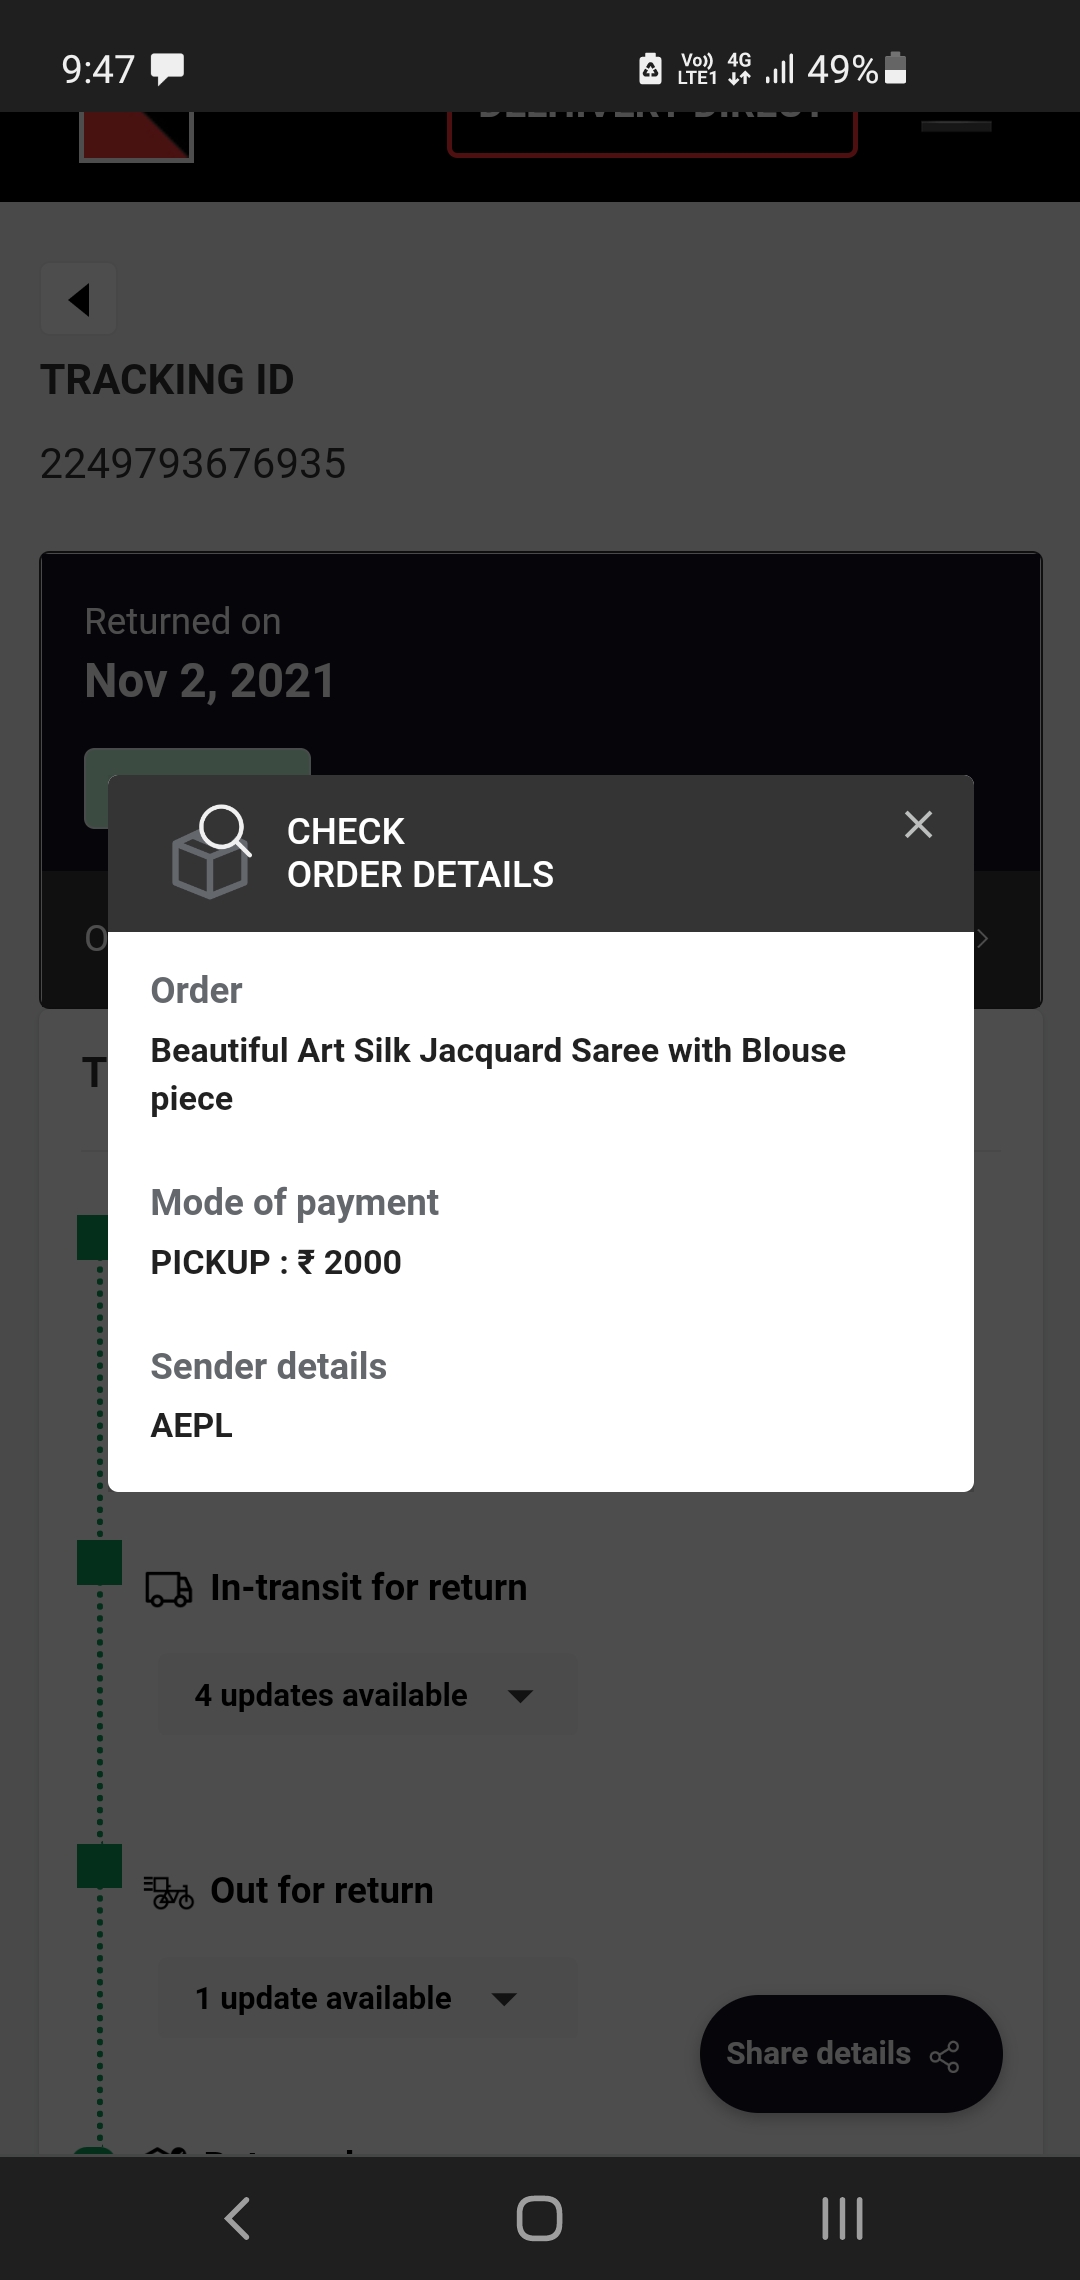The image size is (1080, 2280).
Task: Tap the delivery bike icon beside Out for return
Action: 169,1891
